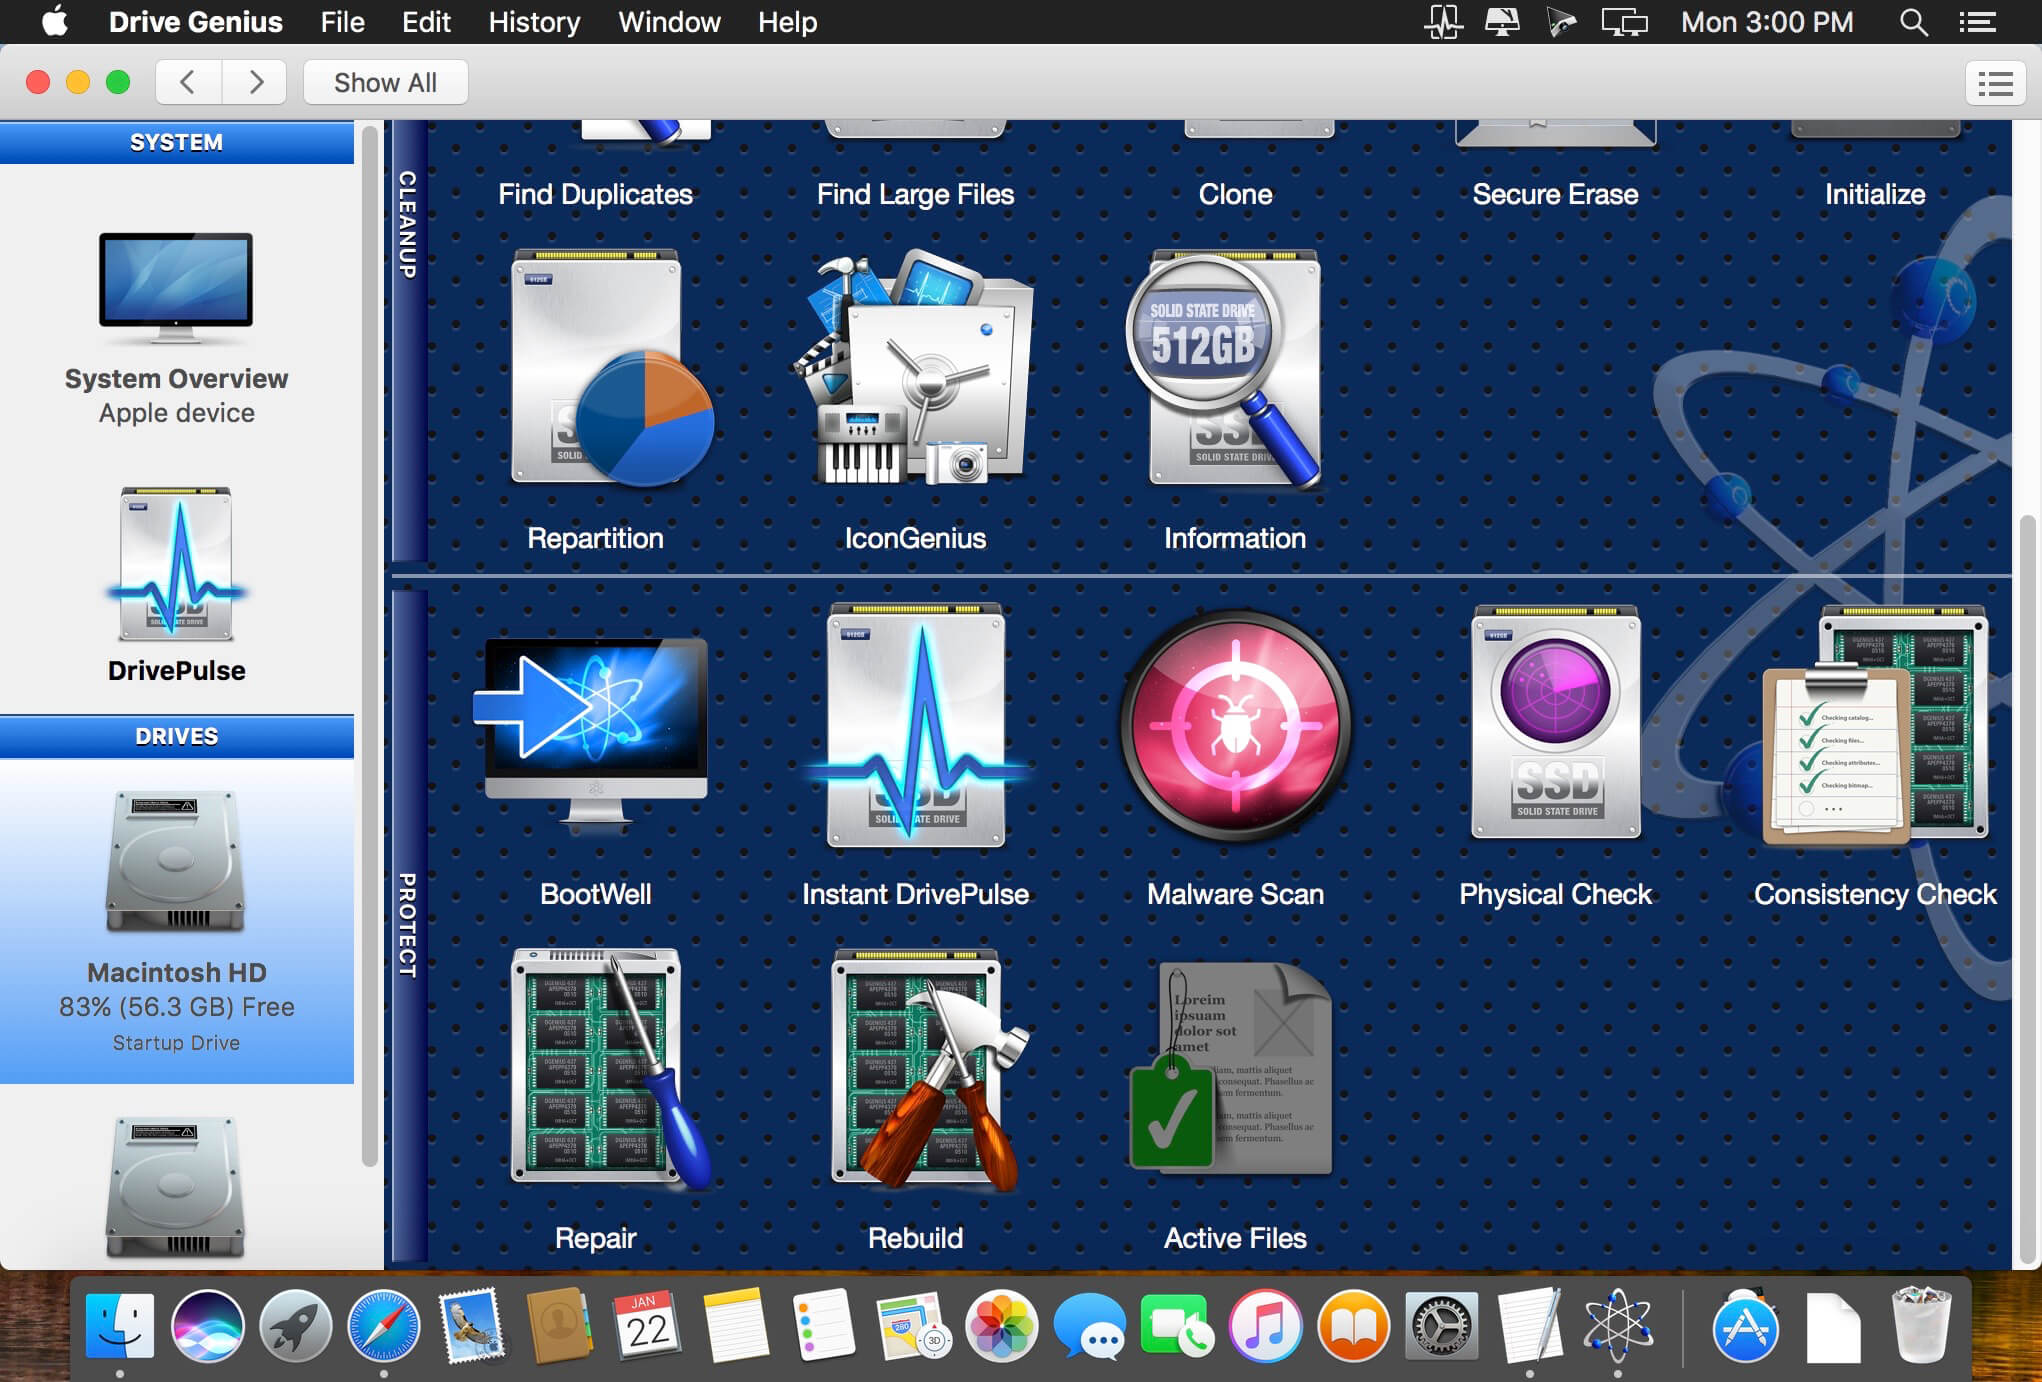Click the display mirroring icon in menu bar
Viewport: 2042px width, 1382px height.
point(1625,22)
